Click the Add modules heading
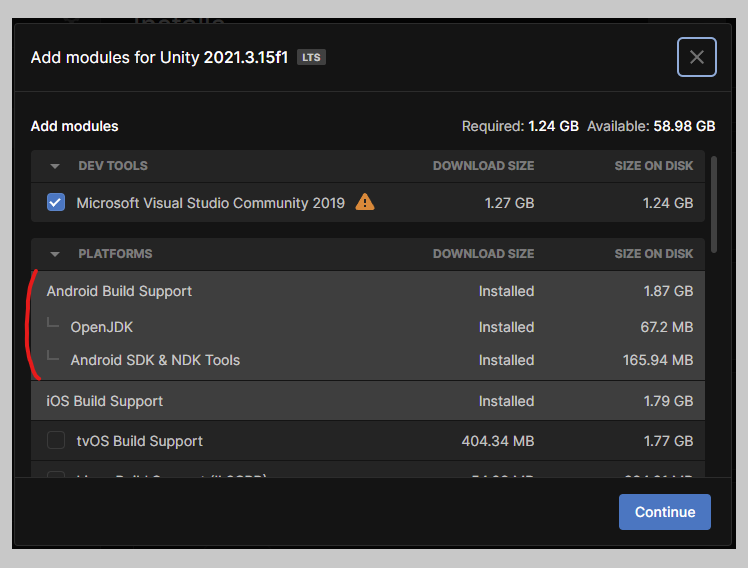This screenshot has height=568, width=748. tap(74, 126)
